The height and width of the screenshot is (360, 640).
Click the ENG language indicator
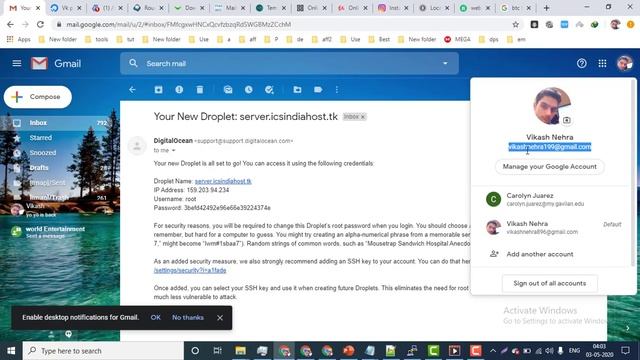point(574,351)
